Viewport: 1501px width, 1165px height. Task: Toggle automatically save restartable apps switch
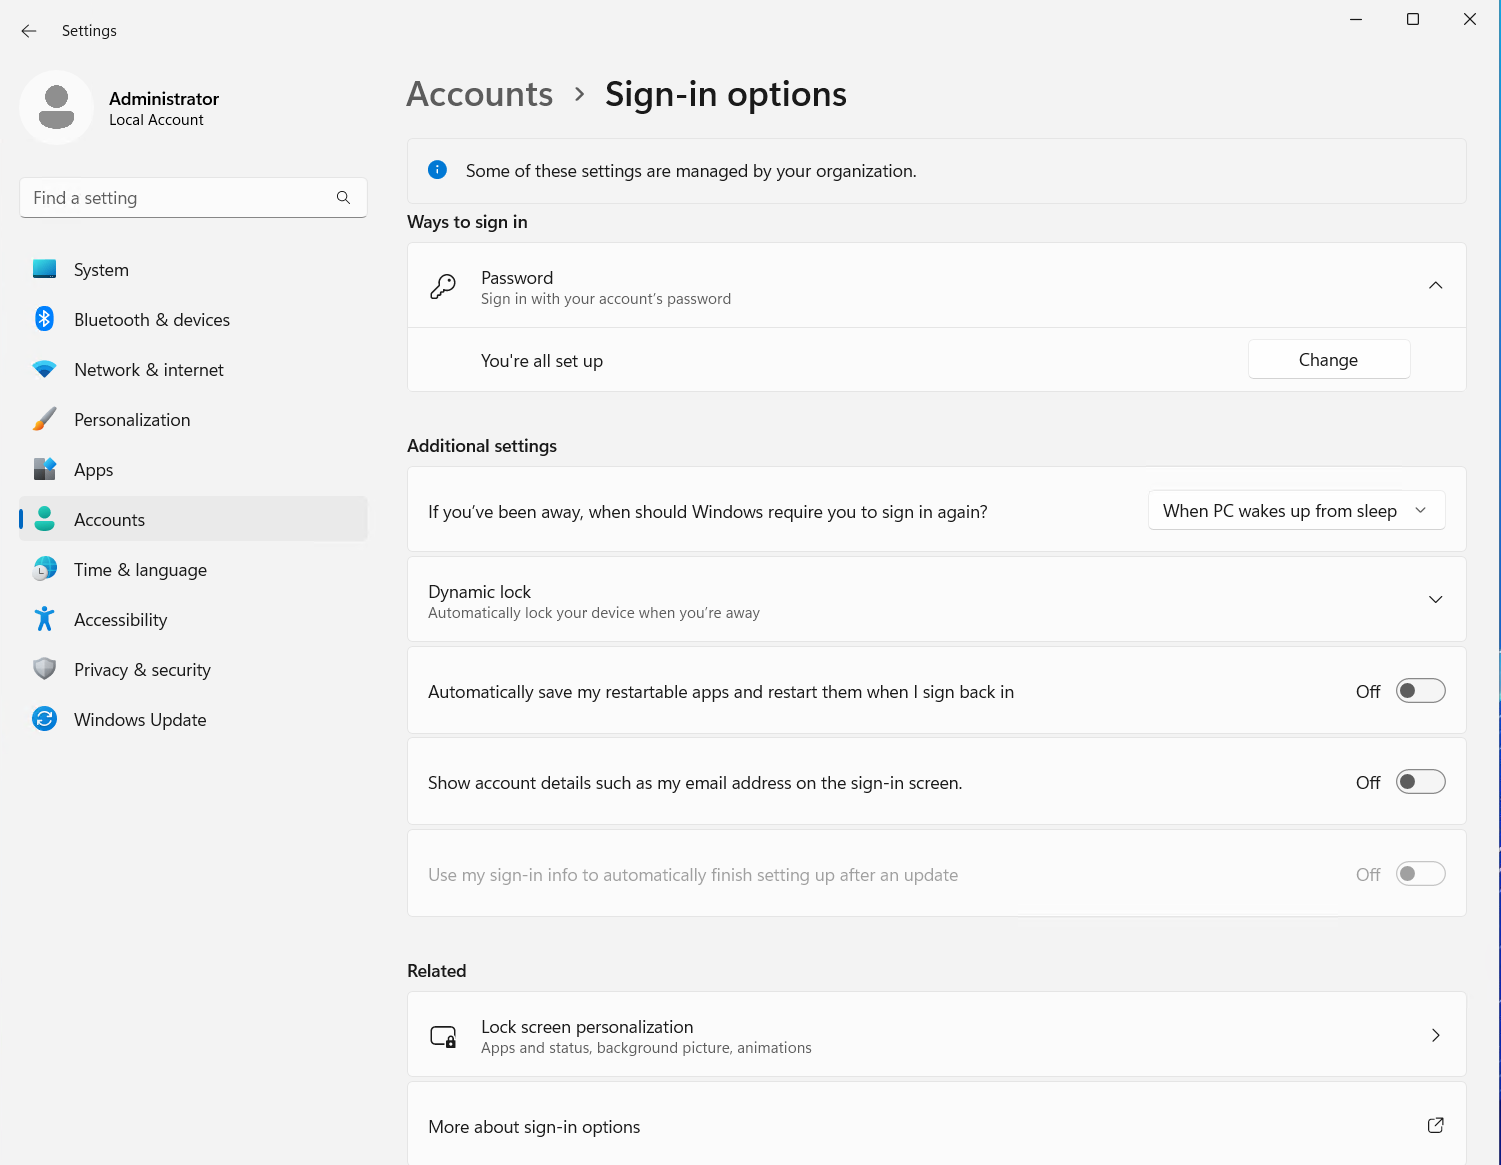tap(1421, 691)
